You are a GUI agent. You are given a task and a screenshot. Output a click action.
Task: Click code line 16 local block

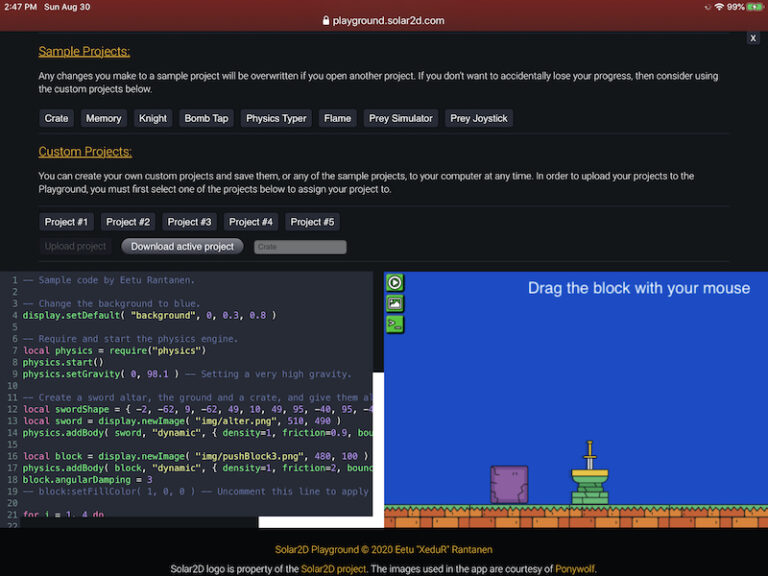coord(195,456)
